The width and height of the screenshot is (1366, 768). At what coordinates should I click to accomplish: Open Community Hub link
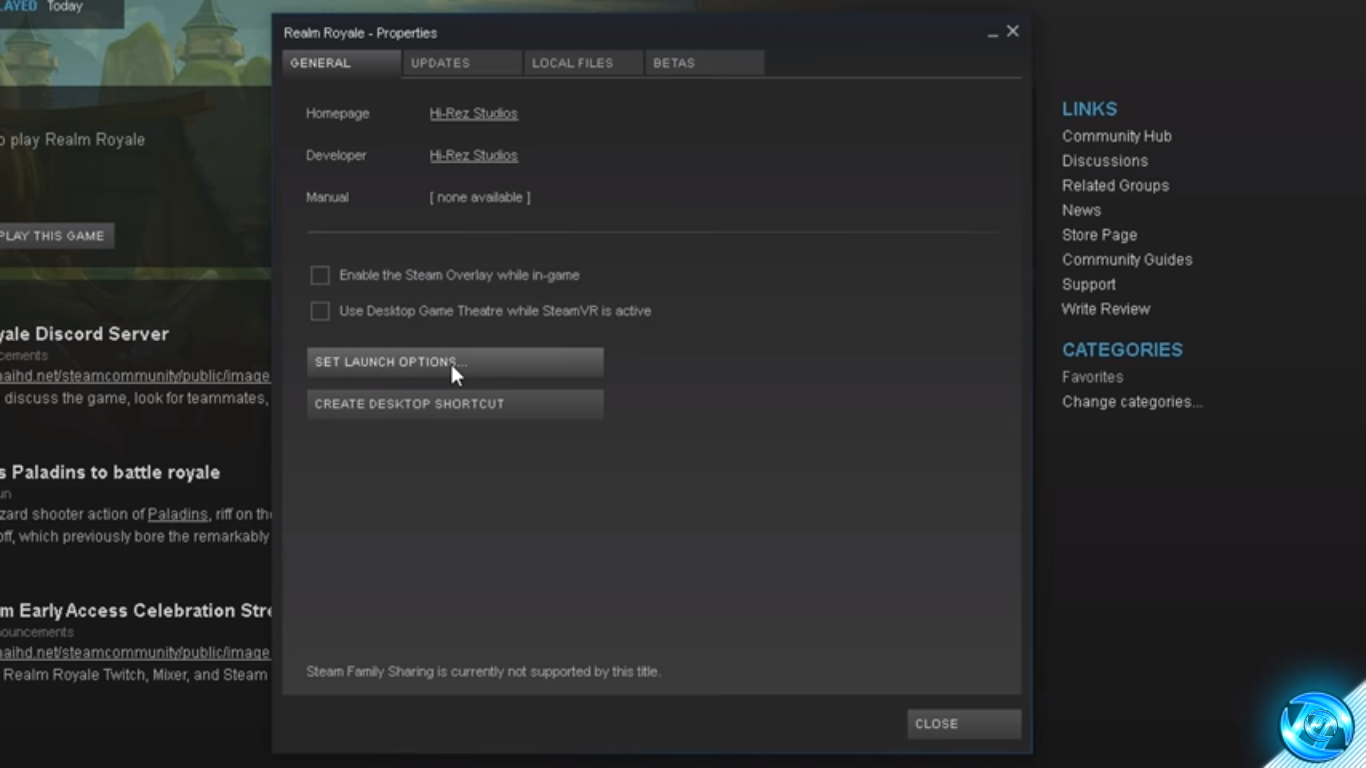pyautogui.click(x=1116, y=136)
